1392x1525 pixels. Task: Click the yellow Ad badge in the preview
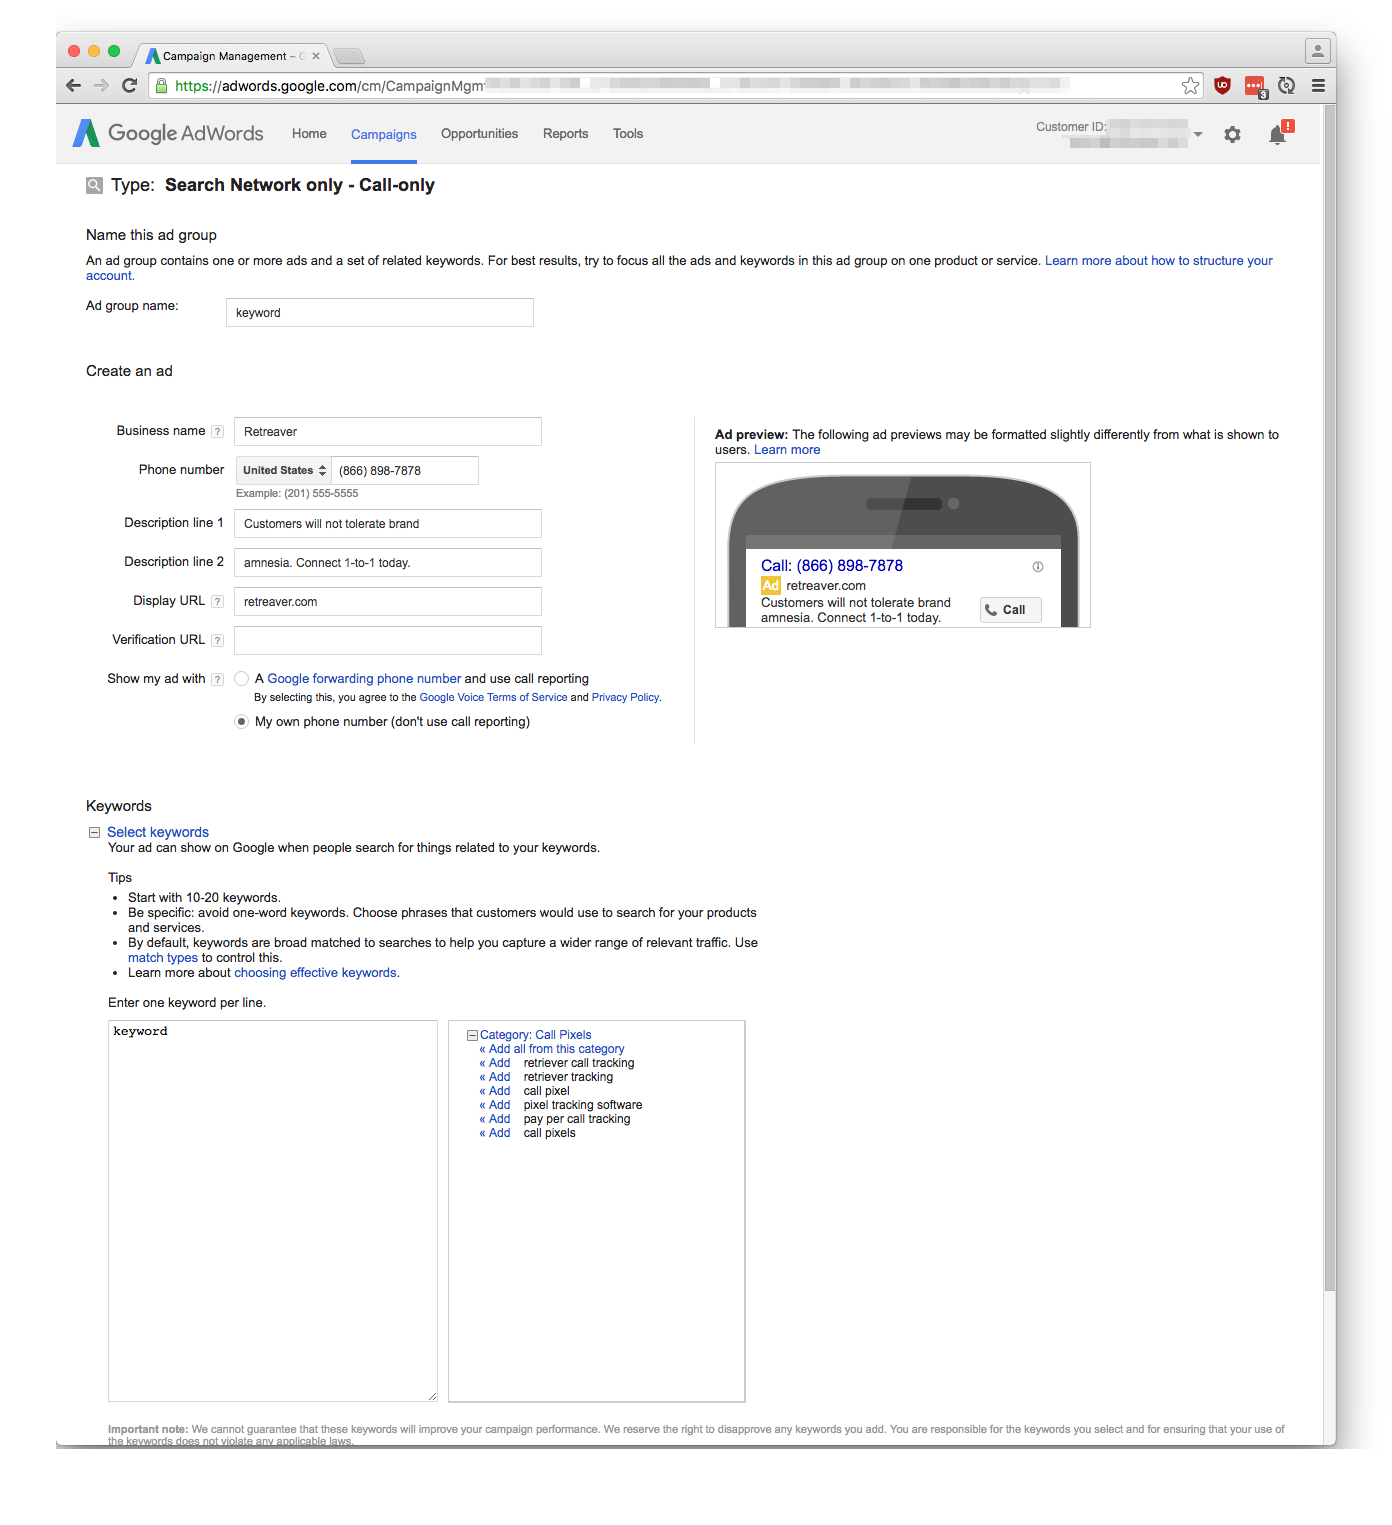tap(770, 586)
